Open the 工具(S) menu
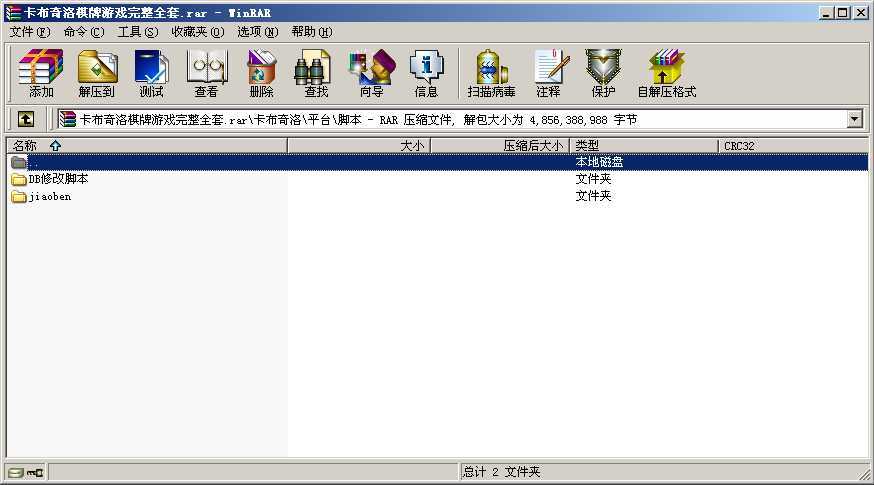 138,32
